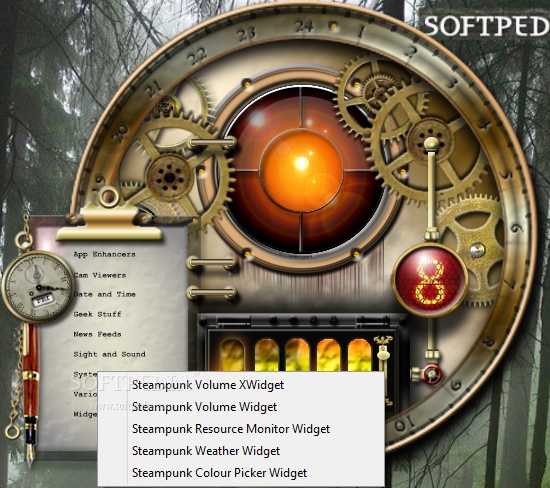This screenshot has height=488, width=550.
Task: Click the hub of the large right gear
Action: (x=430, y=140)
